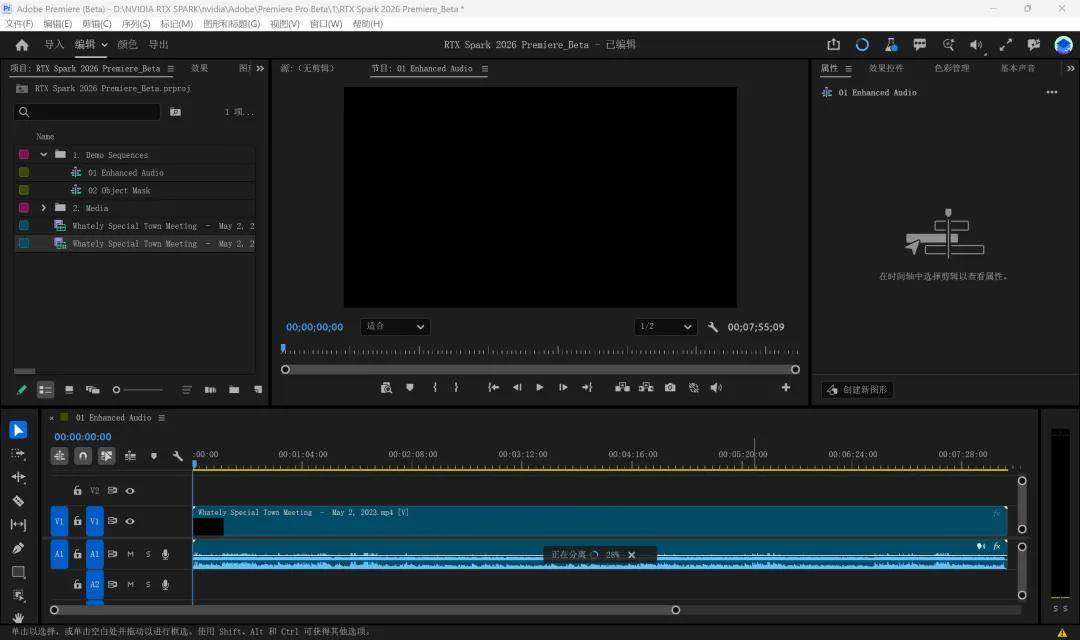The height and width of the screenshot is (640, 1080).
Task: Open the beaker Beta features icon
Action: [891, 45]
